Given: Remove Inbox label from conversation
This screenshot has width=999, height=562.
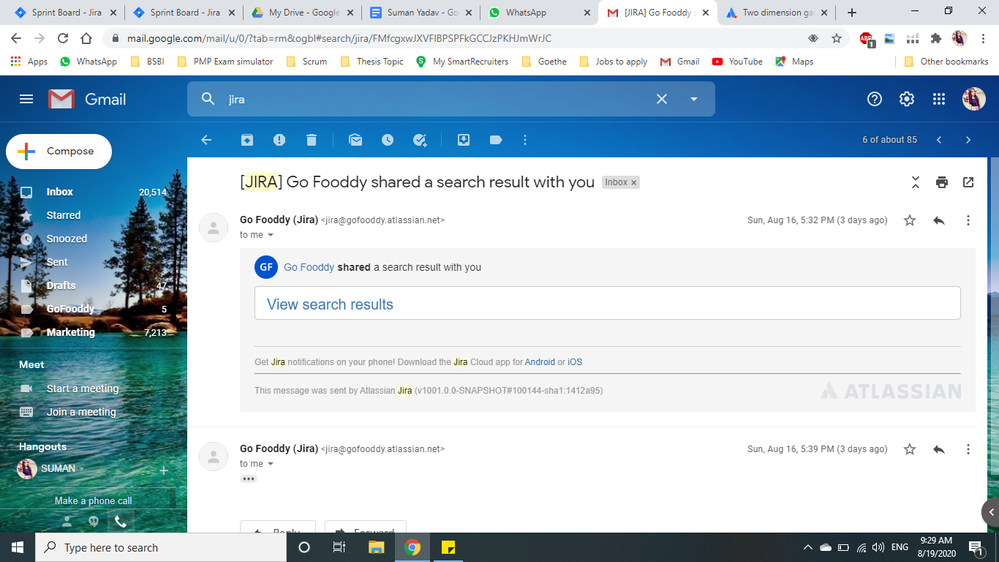Looking at the screenshot, I should (x=634, y=183).
